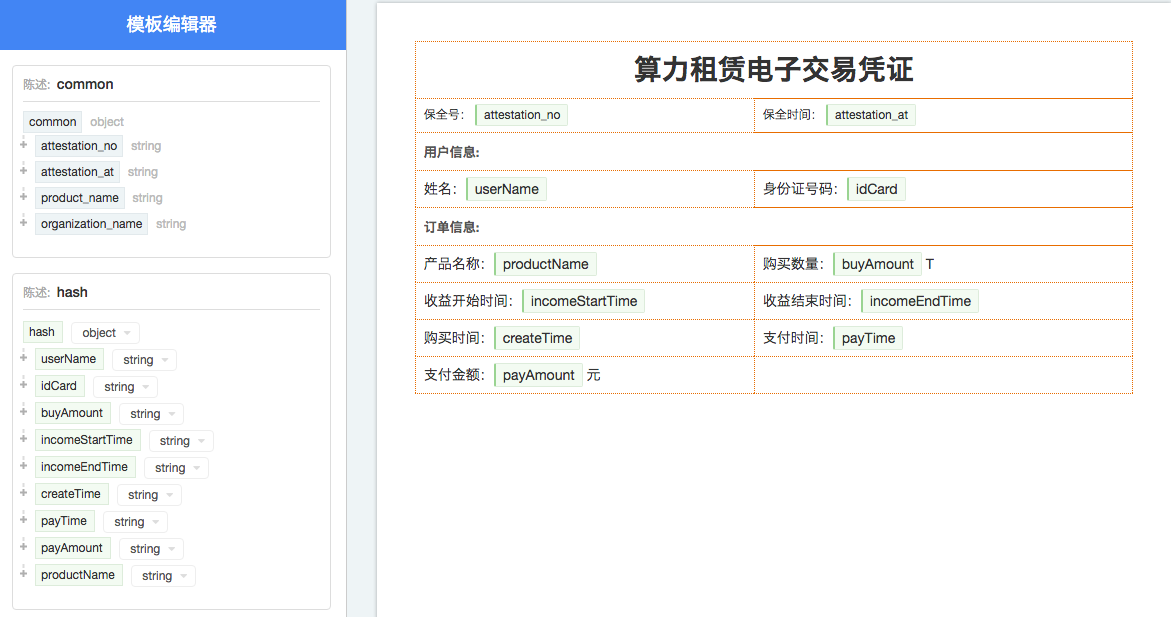Open the userName string type dropdown
The height and width of the screenshot is (617, 1171).
145,360
